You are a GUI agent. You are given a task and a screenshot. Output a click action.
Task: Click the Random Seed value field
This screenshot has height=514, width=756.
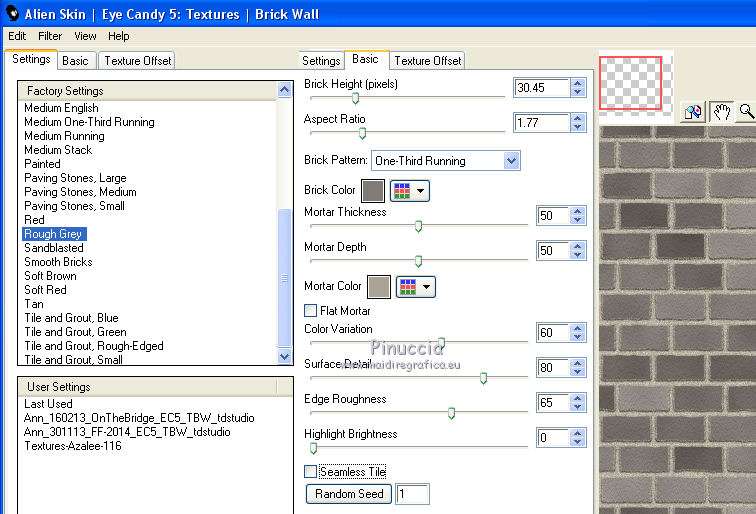(x=412, y=494)
